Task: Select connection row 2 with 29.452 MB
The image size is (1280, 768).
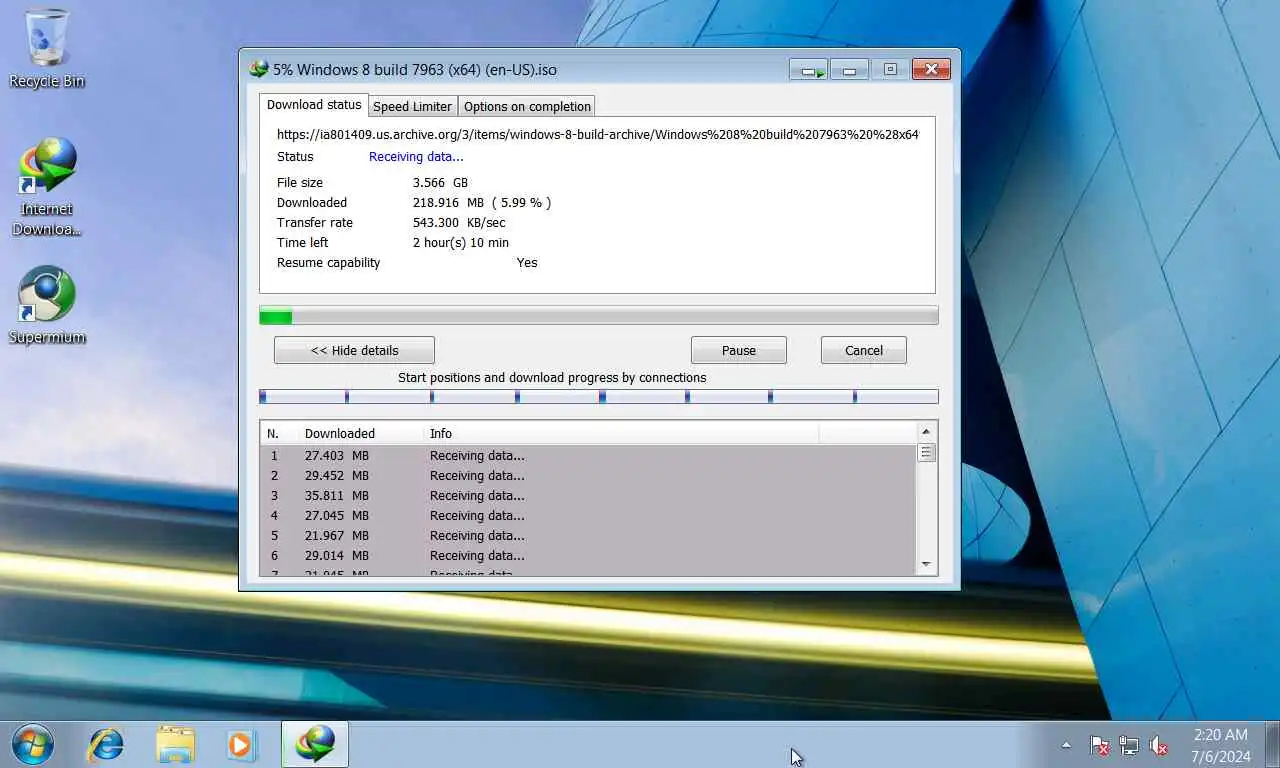Action: 588,476
